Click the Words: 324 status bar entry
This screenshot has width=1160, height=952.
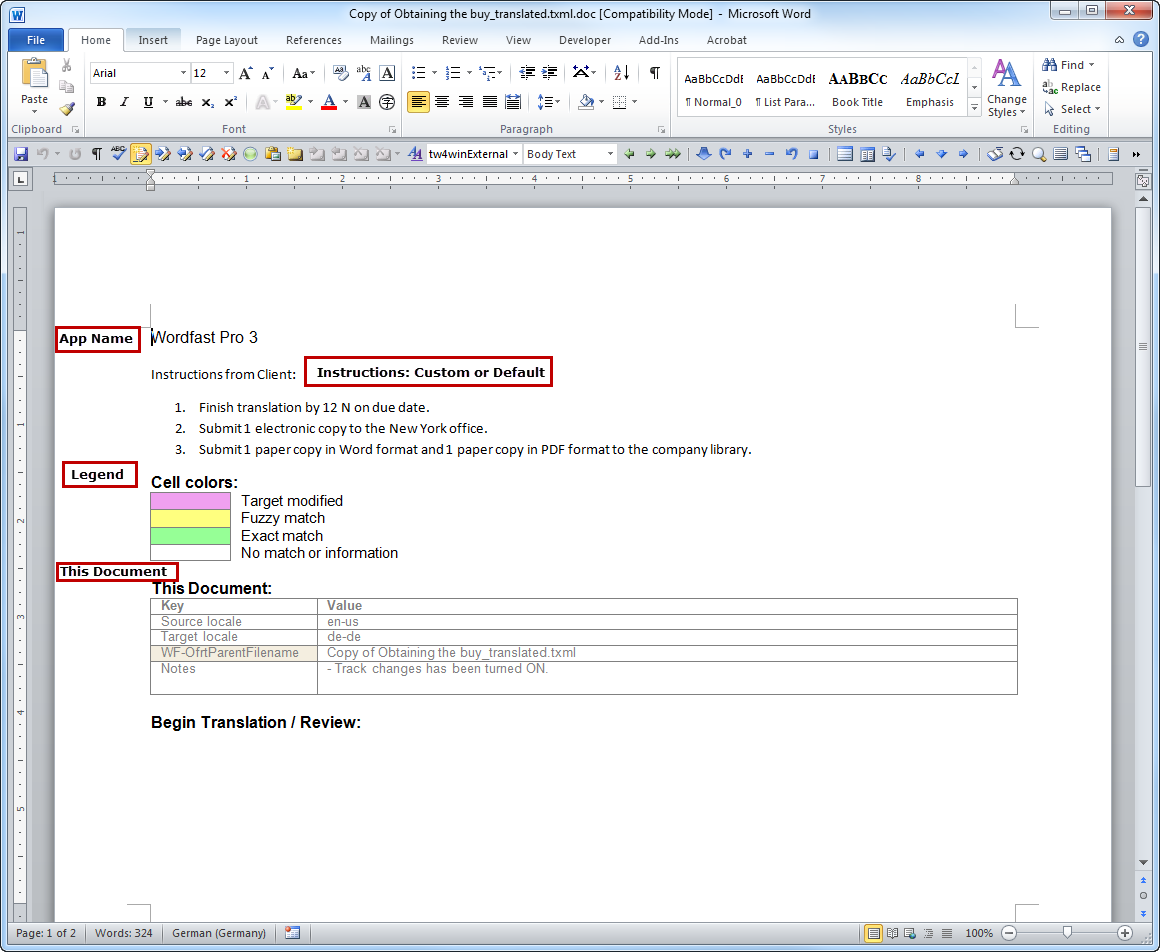124,934
